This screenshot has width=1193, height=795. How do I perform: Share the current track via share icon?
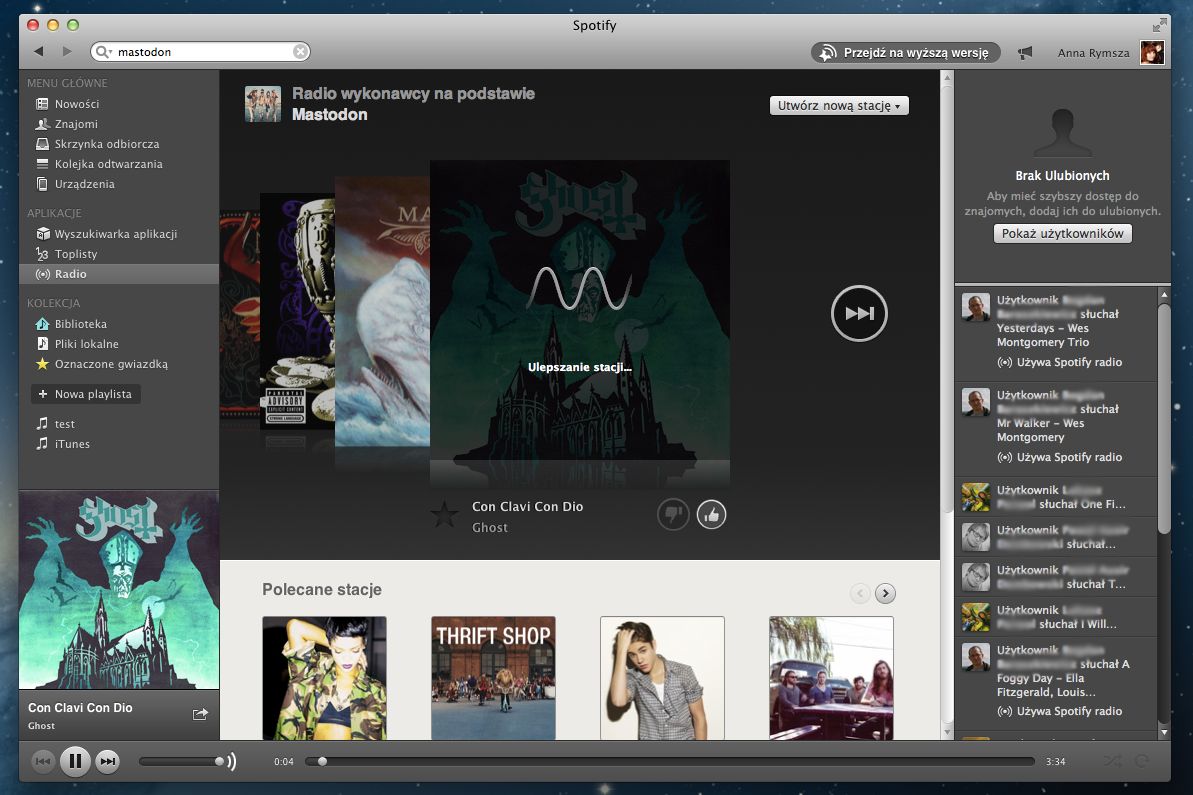[x=200, y=714]
